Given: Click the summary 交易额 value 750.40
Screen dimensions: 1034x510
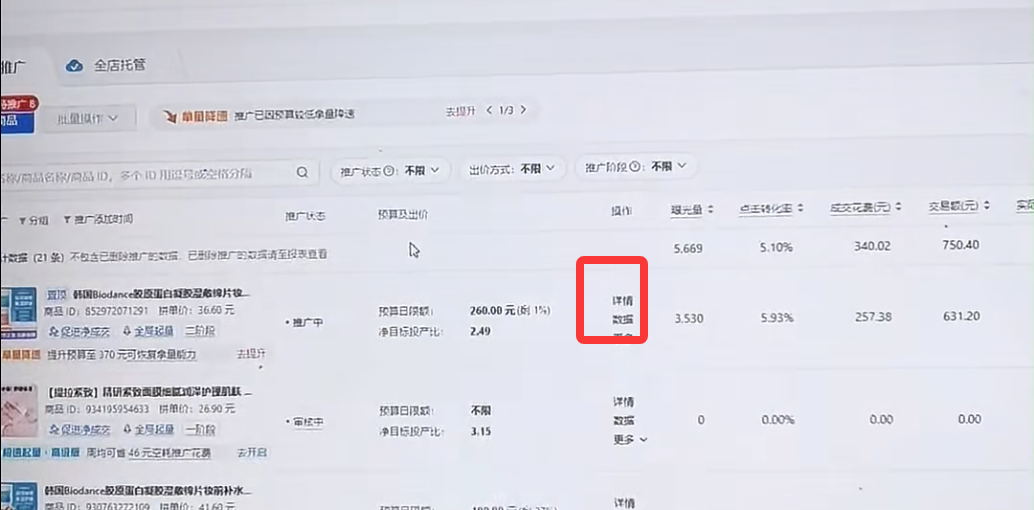Looking at the screenshot, I should (961, 245).
